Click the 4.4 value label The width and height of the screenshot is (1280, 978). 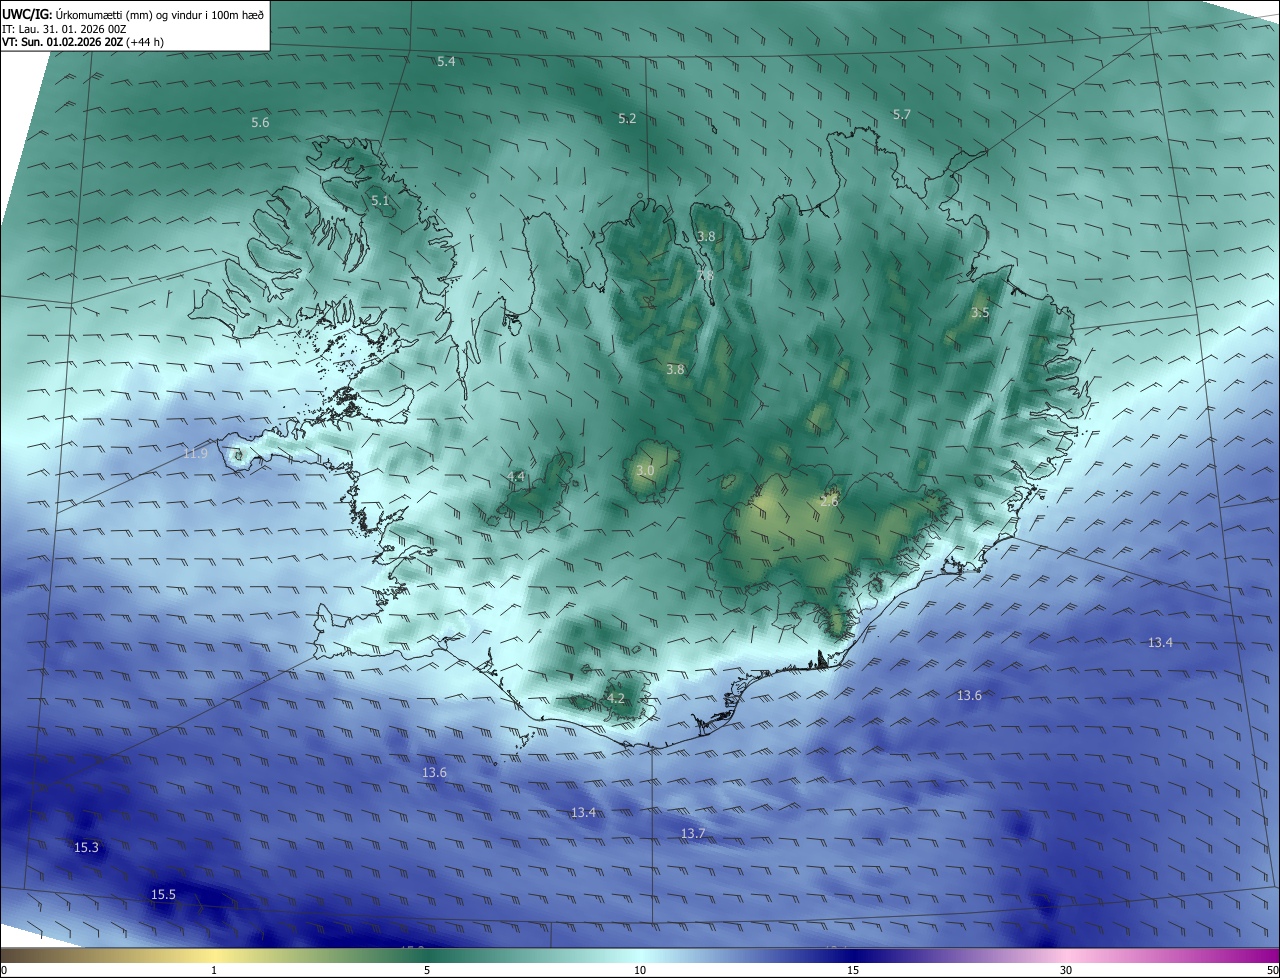click(516, 477)
